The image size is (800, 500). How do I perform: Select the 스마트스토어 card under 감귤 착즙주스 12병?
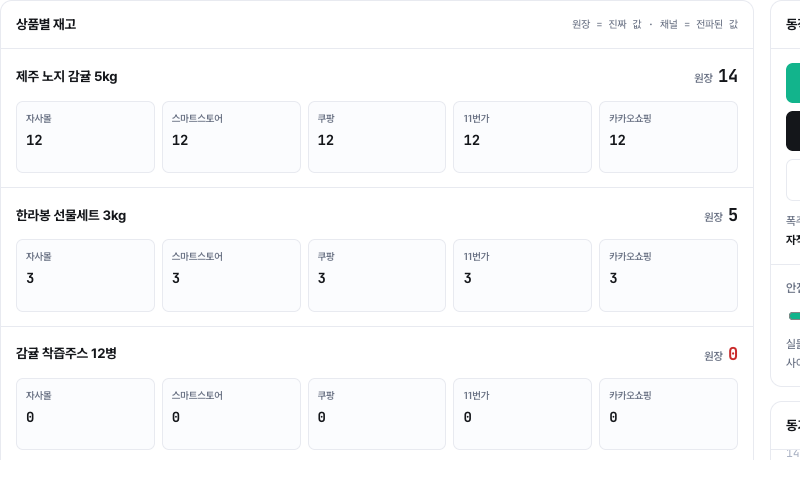[231, 414]
